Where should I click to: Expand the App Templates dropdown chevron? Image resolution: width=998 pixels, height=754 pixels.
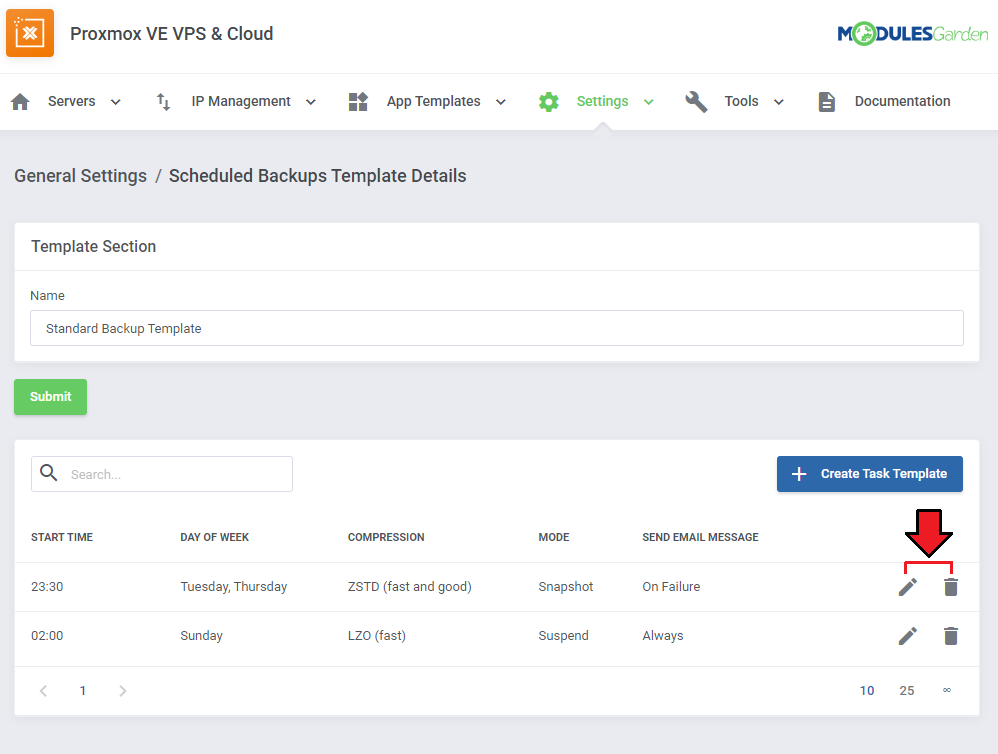tap(501, 102)
